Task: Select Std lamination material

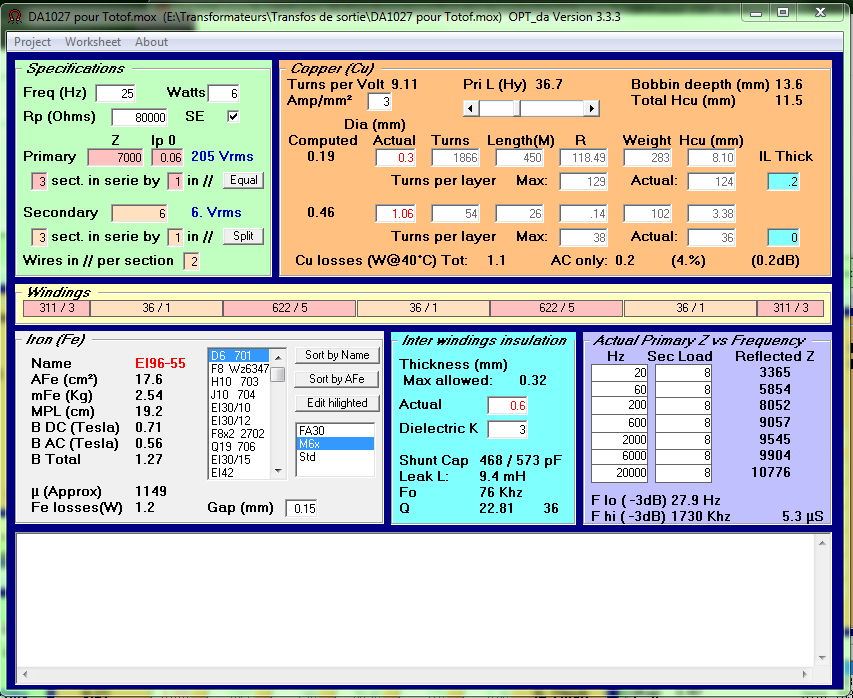Action: [x=336, y=457]
